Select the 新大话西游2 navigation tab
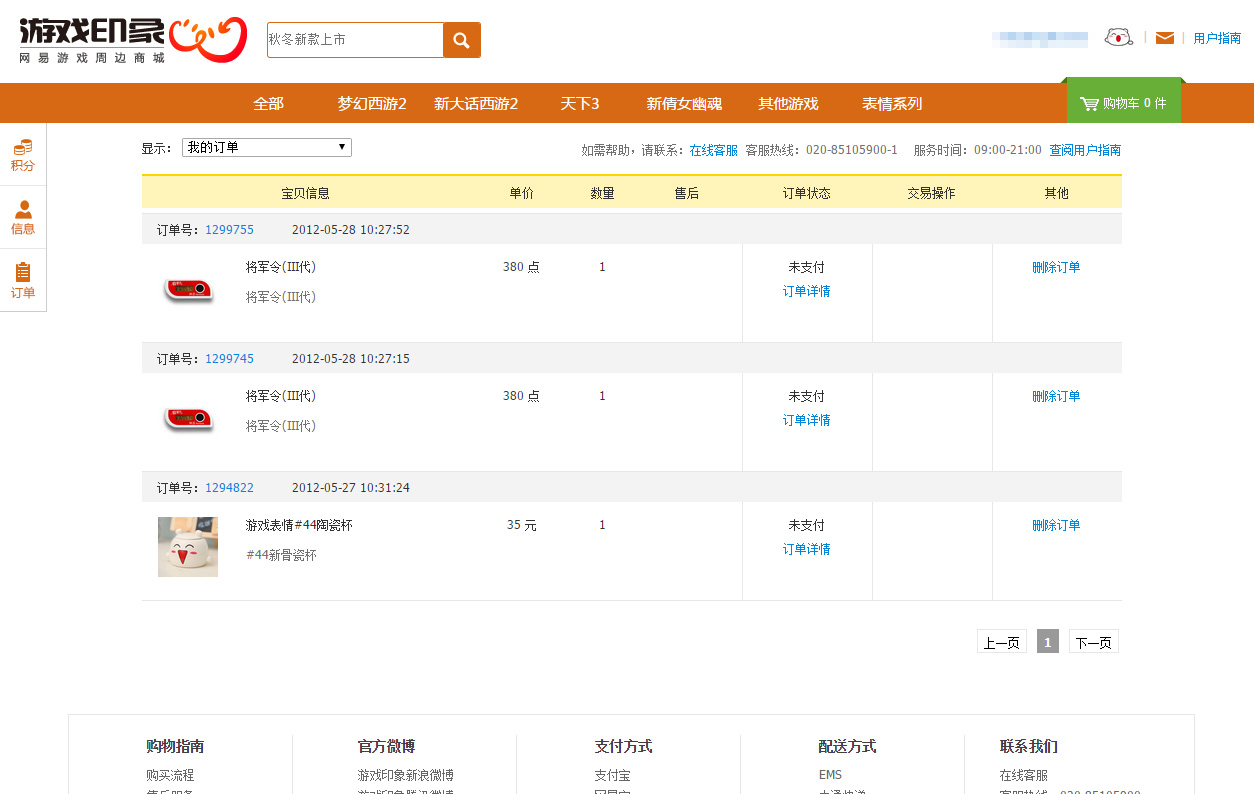The height and width of the screenshot is (794, 1254). tap(476, 103)
